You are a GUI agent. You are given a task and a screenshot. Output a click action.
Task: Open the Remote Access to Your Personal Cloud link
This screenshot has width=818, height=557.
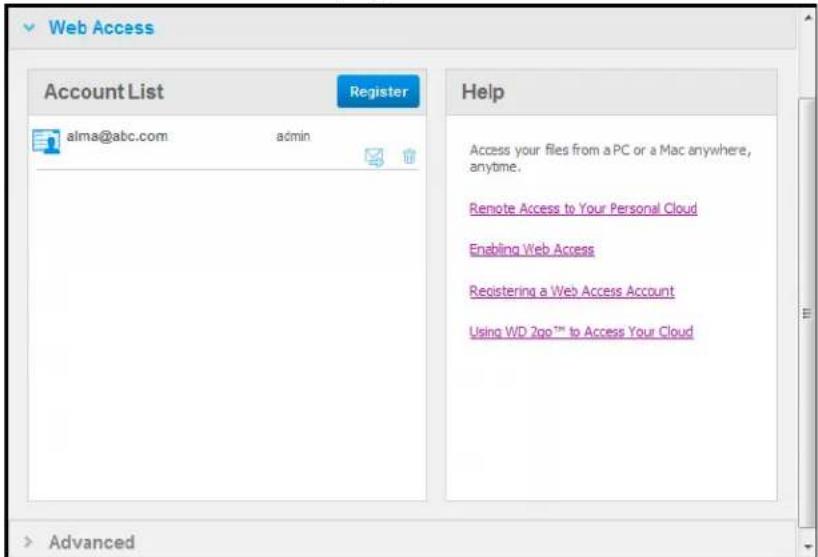[x=583, y=209]
